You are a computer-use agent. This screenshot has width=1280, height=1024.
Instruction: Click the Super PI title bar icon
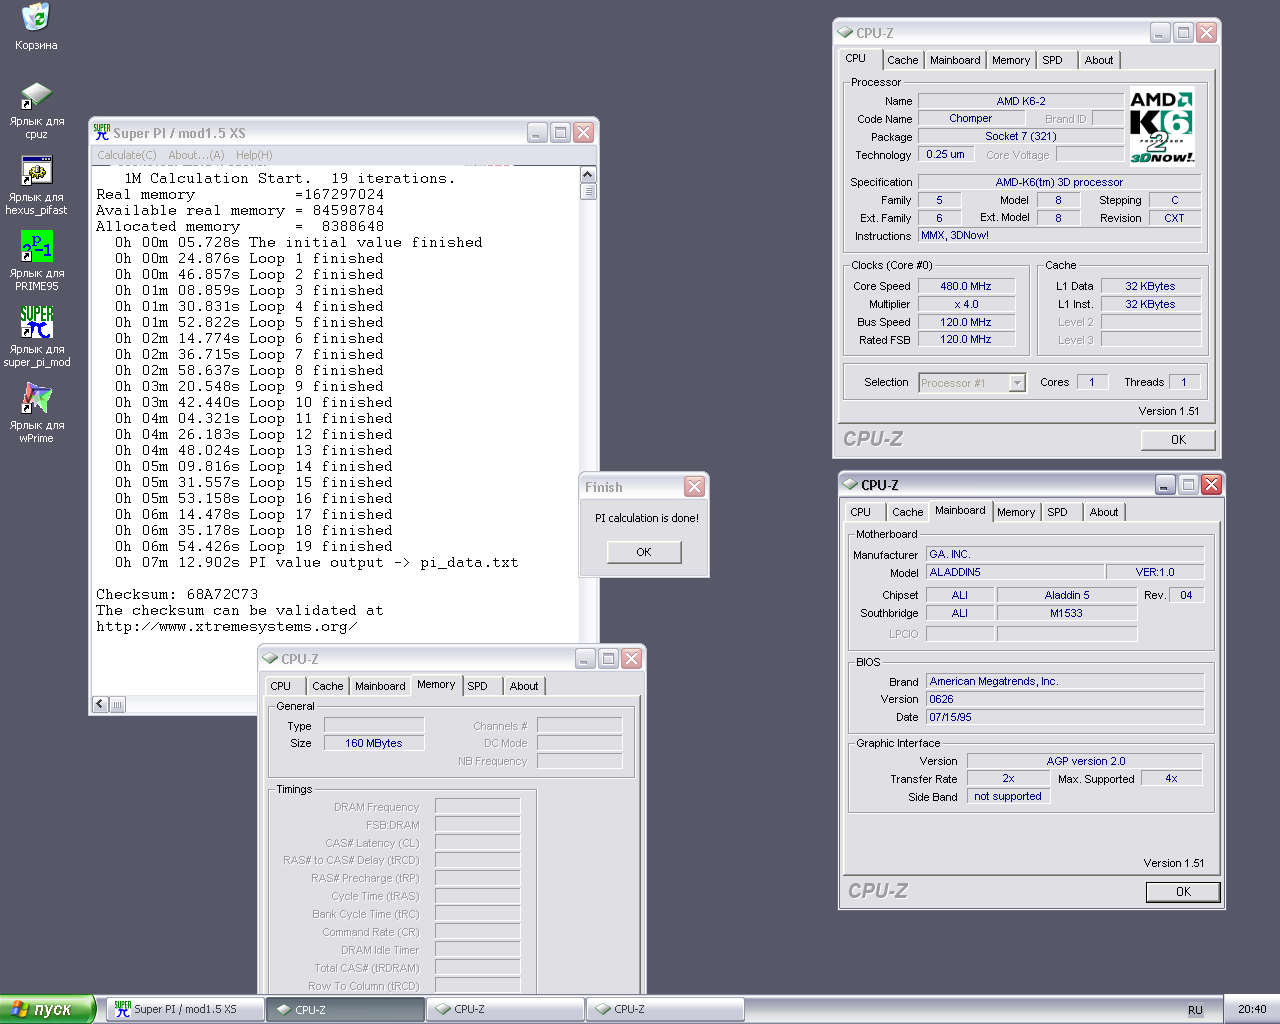pyautogui.click(x=101, y=132)
